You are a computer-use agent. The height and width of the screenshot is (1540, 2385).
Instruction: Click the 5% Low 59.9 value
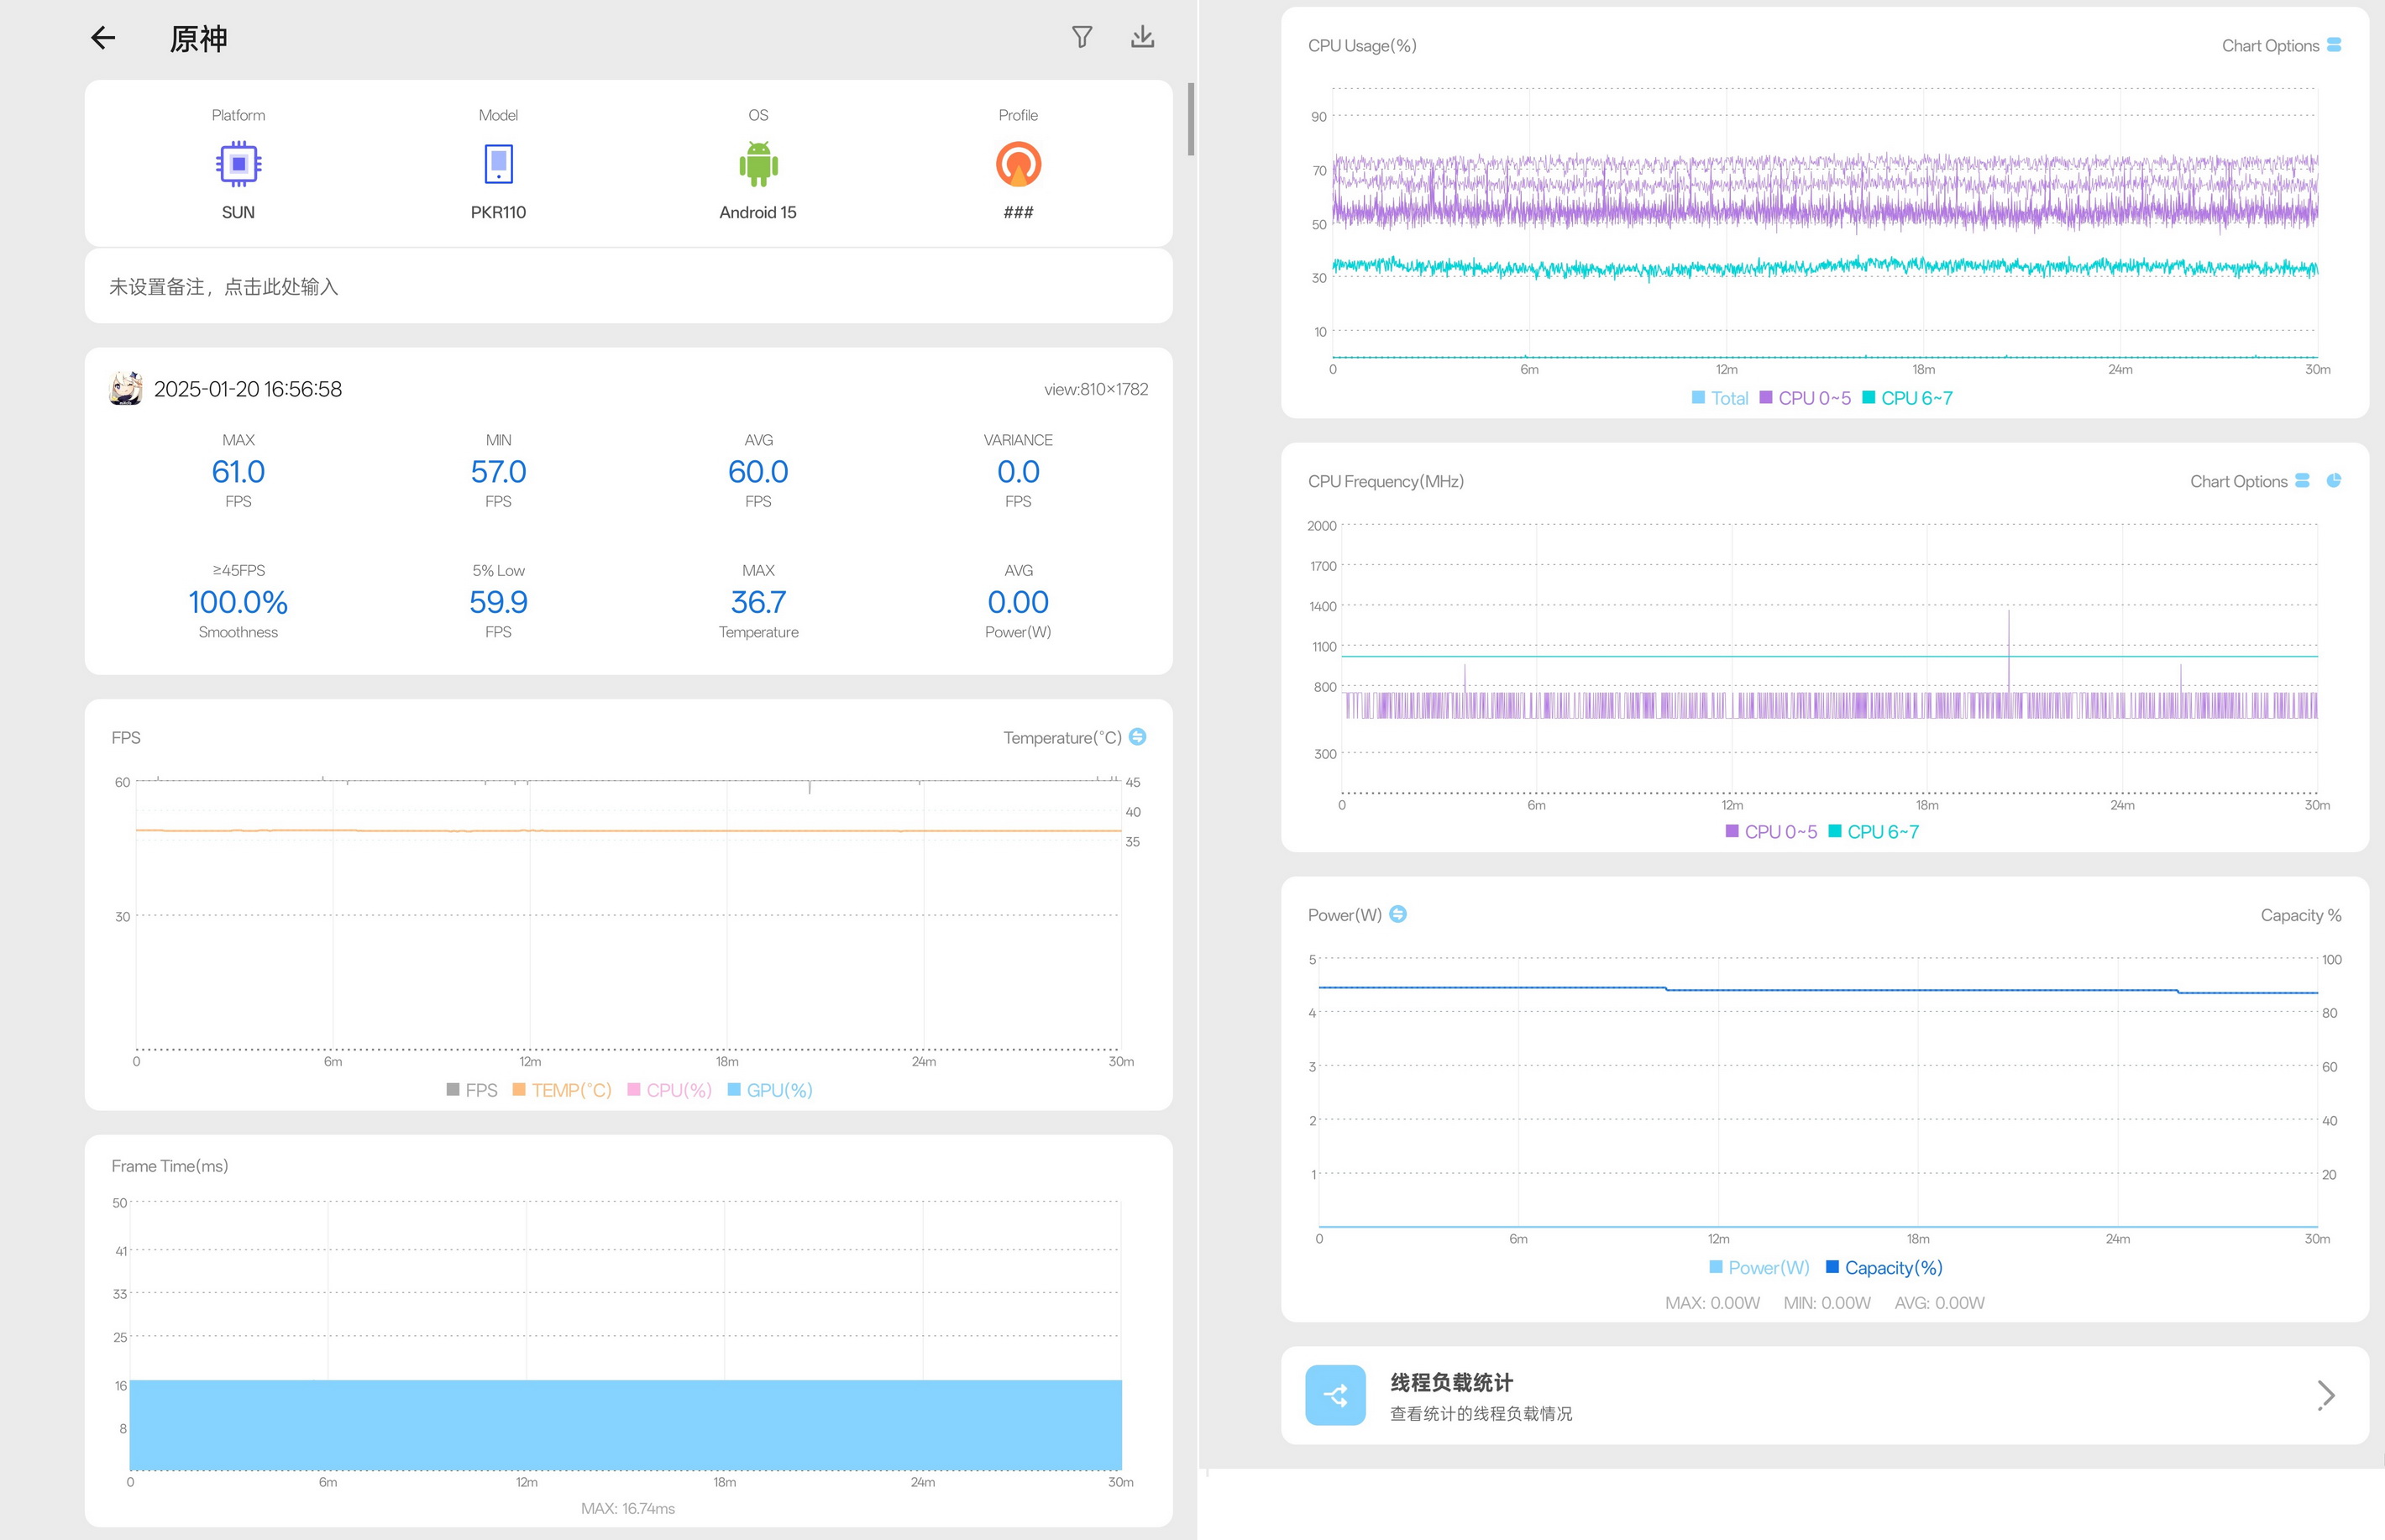pos(498,602)
